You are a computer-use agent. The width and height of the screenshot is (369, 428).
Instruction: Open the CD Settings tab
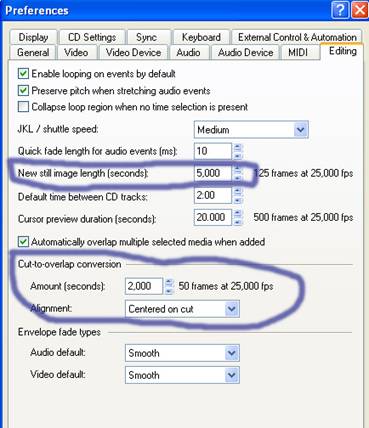click(x=92, y=37)
